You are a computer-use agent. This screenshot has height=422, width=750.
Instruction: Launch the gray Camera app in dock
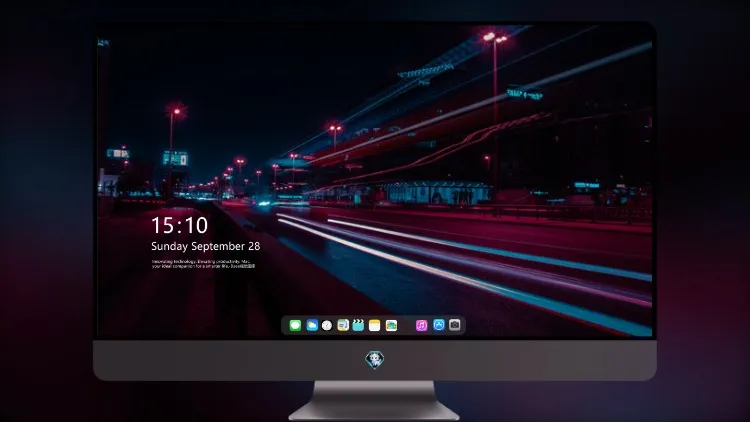tap(455, 325)
